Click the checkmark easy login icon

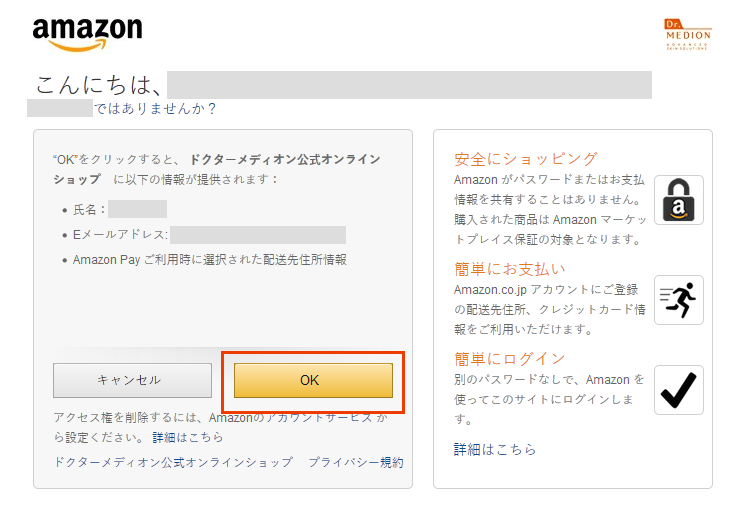click(679, 390)
